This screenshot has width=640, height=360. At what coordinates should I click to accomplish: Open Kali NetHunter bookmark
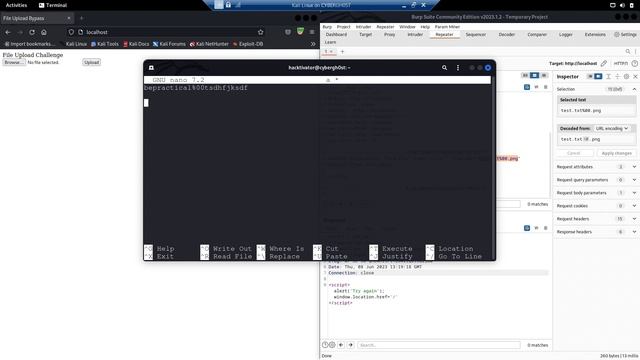209,44
